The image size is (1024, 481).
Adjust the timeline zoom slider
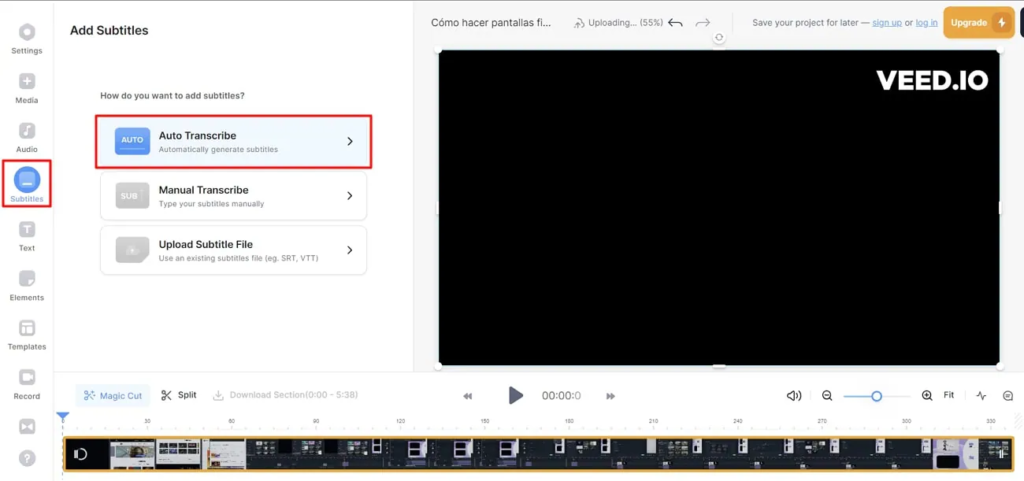pos(876,396)
